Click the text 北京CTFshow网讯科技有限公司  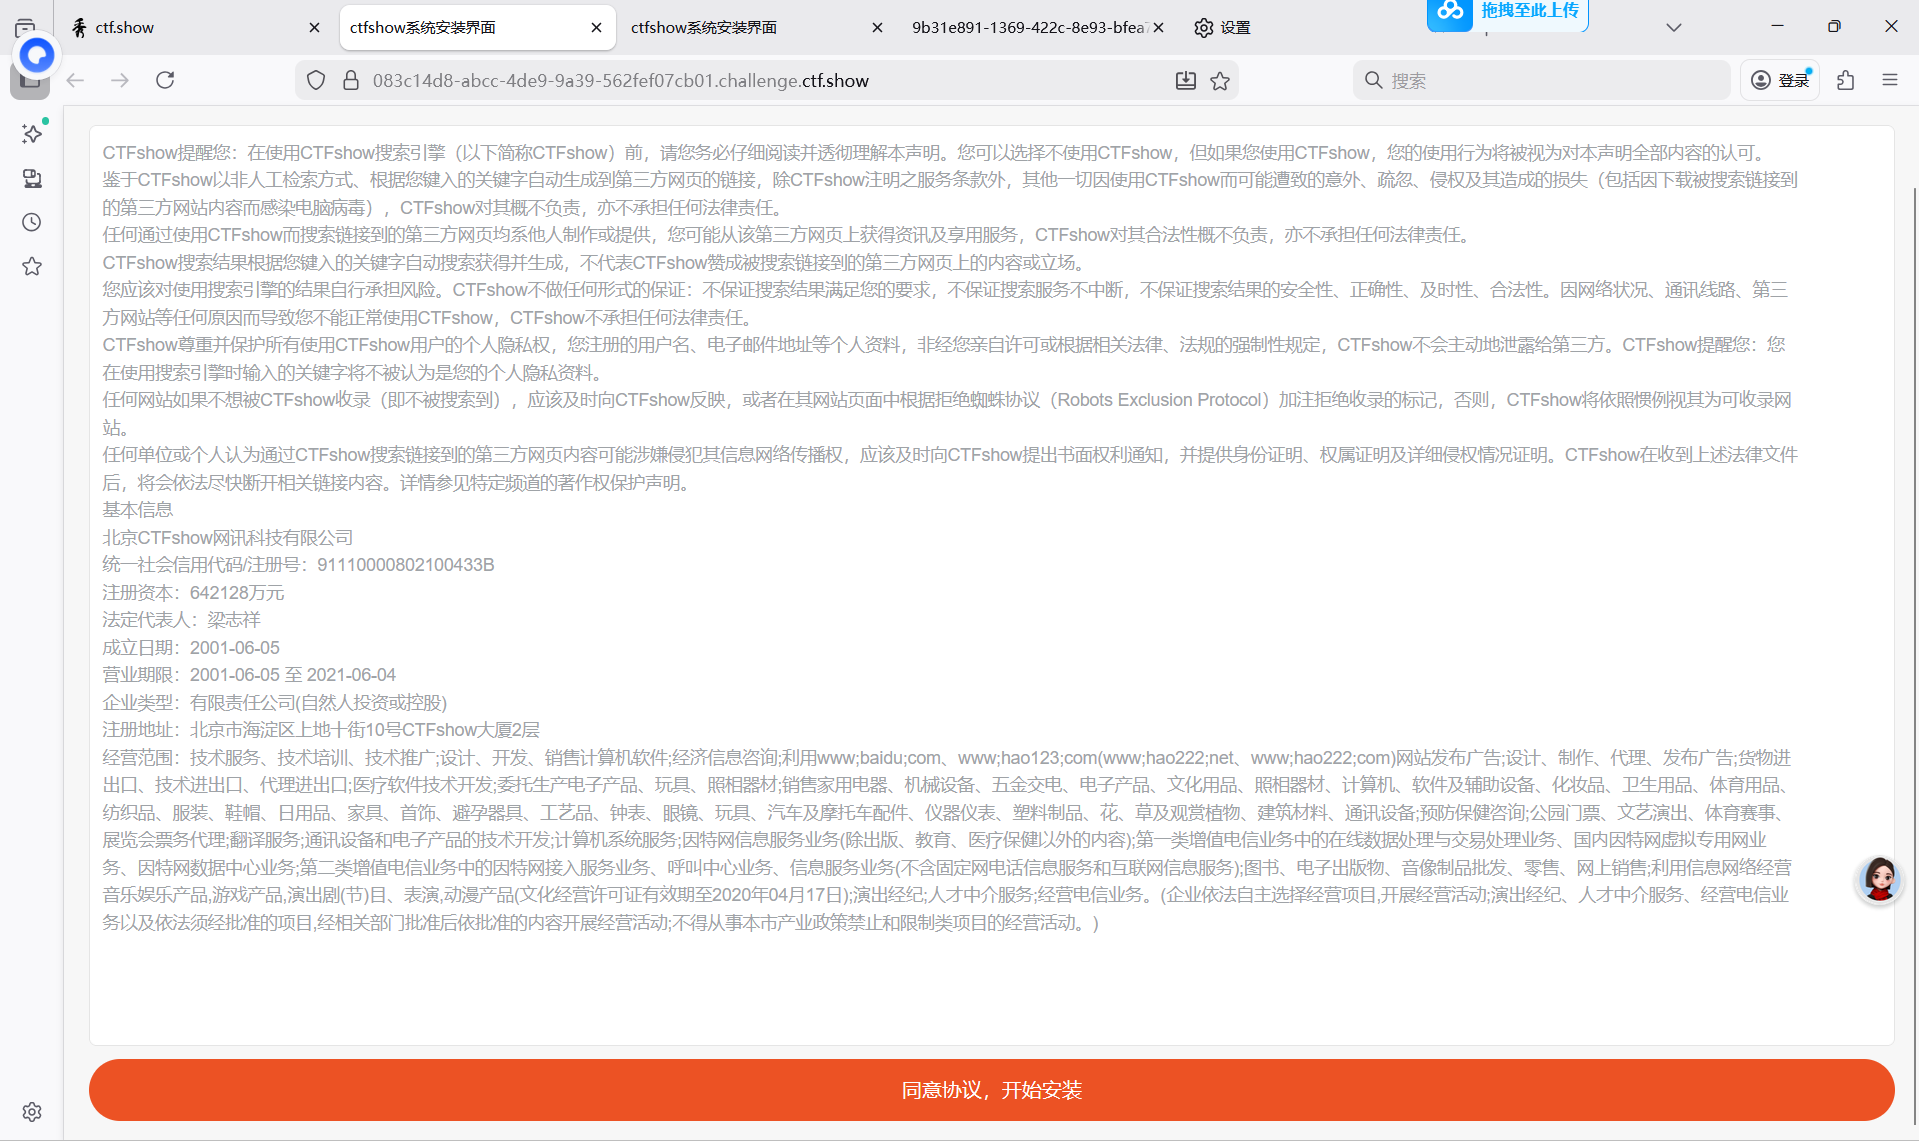(227, 538)
